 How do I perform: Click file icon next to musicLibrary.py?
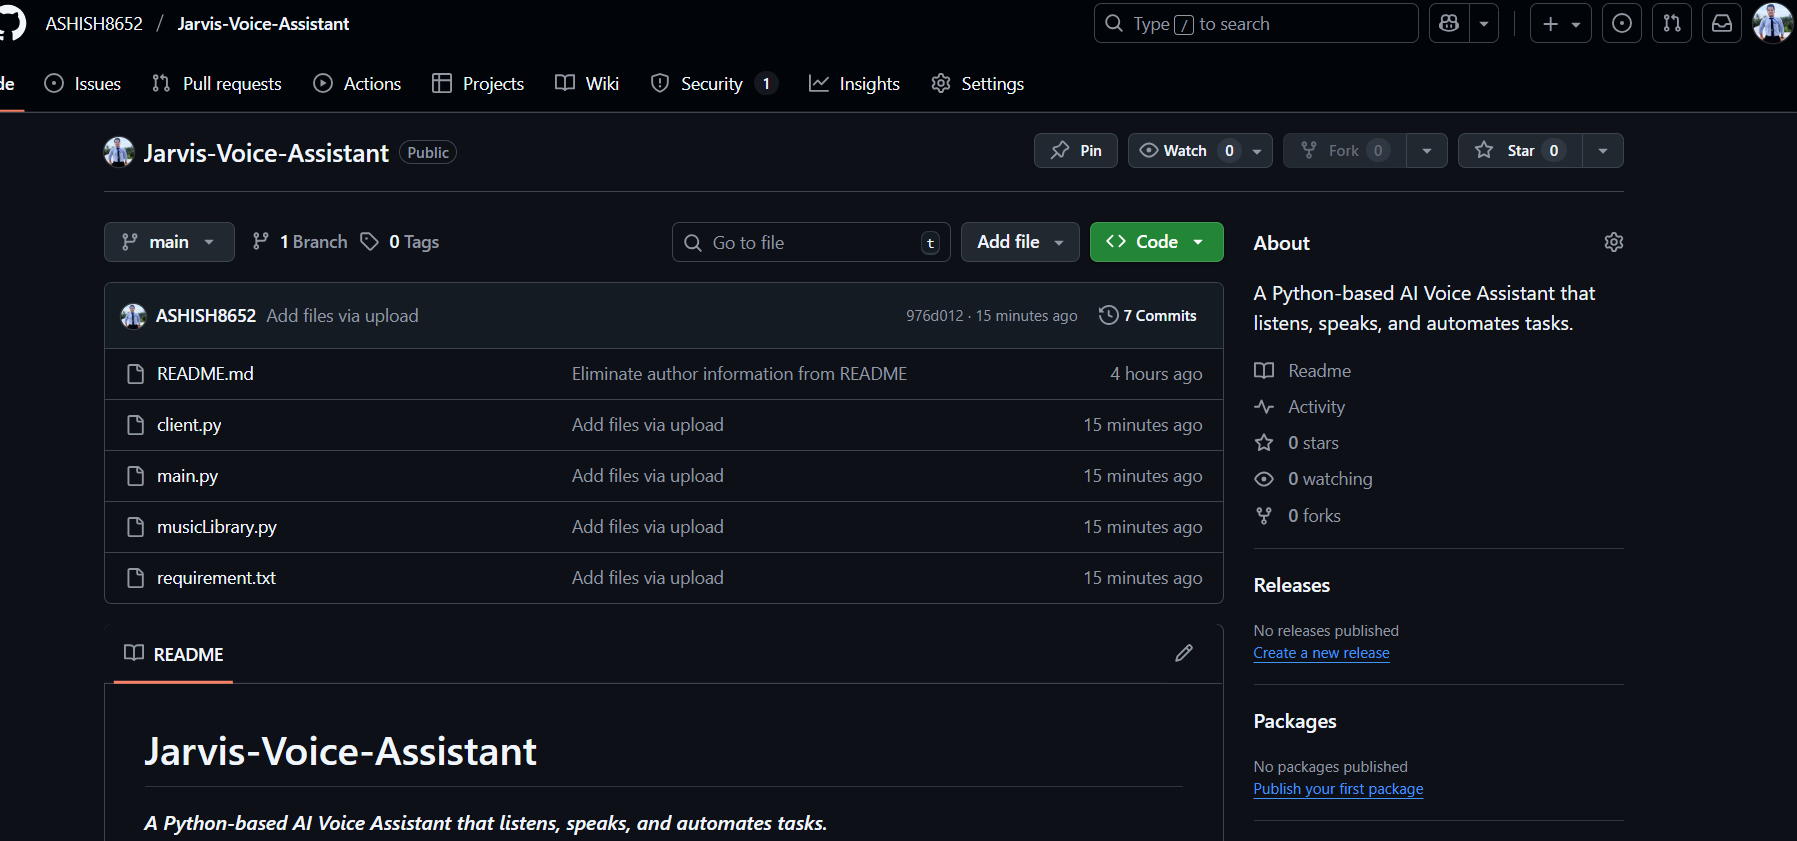(136, 527)
